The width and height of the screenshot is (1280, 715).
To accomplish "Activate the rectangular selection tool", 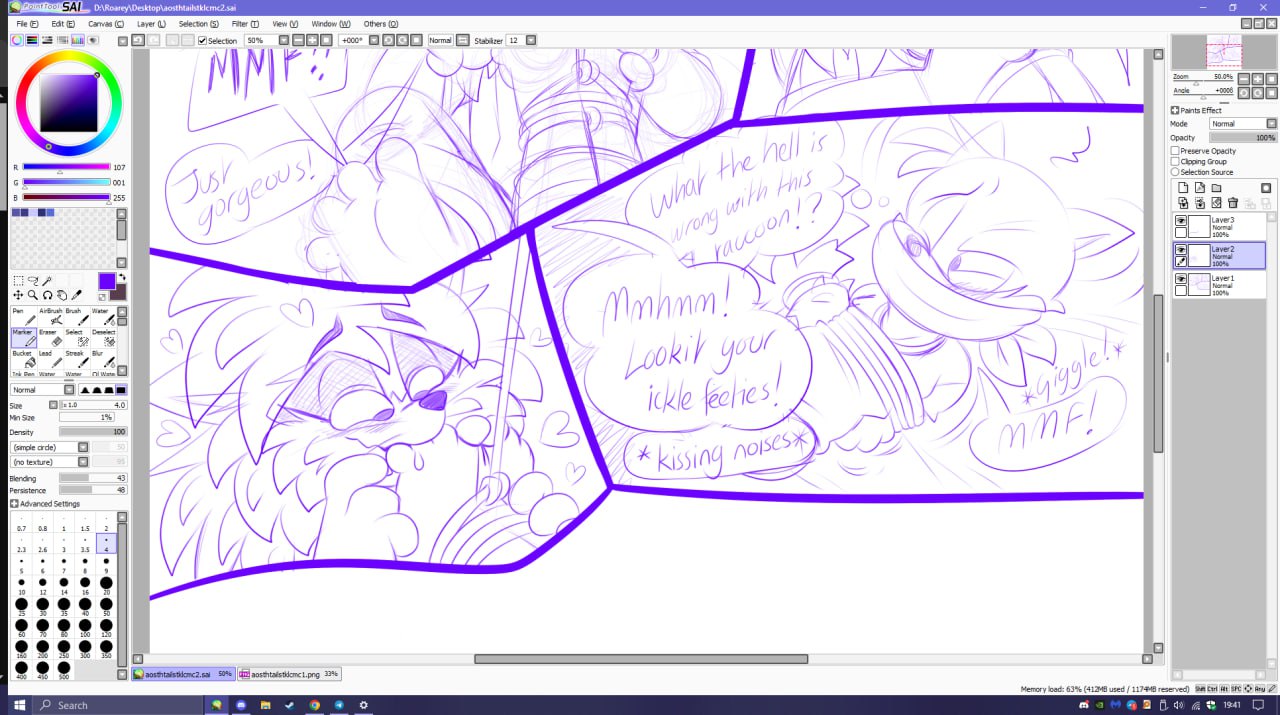I will pyautogui.click(x=18, y=281).
